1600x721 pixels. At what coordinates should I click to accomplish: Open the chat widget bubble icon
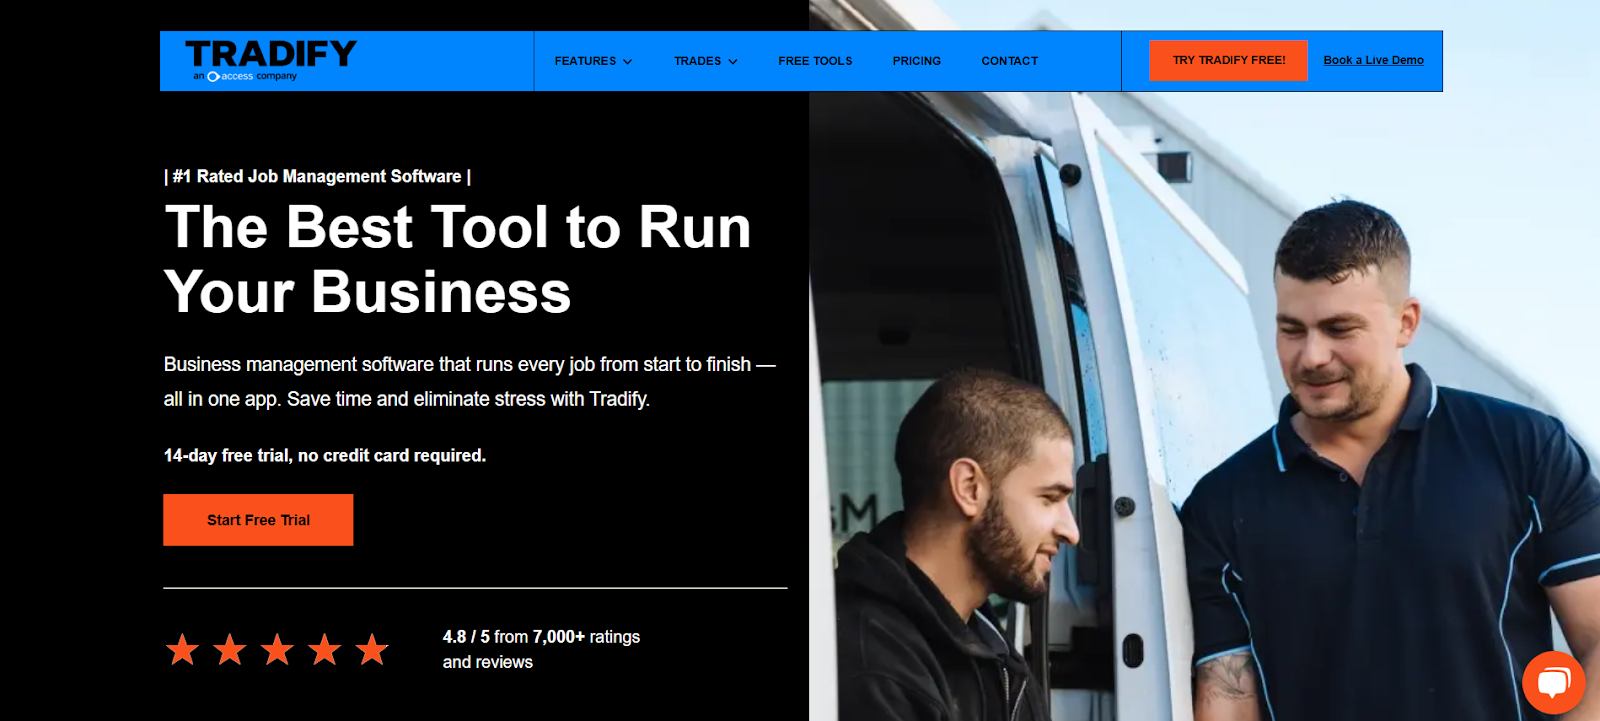tap(1553, 683)
